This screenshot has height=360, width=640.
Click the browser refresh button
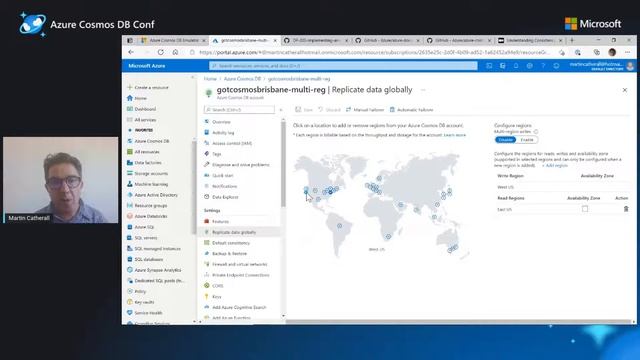(161, 52)
